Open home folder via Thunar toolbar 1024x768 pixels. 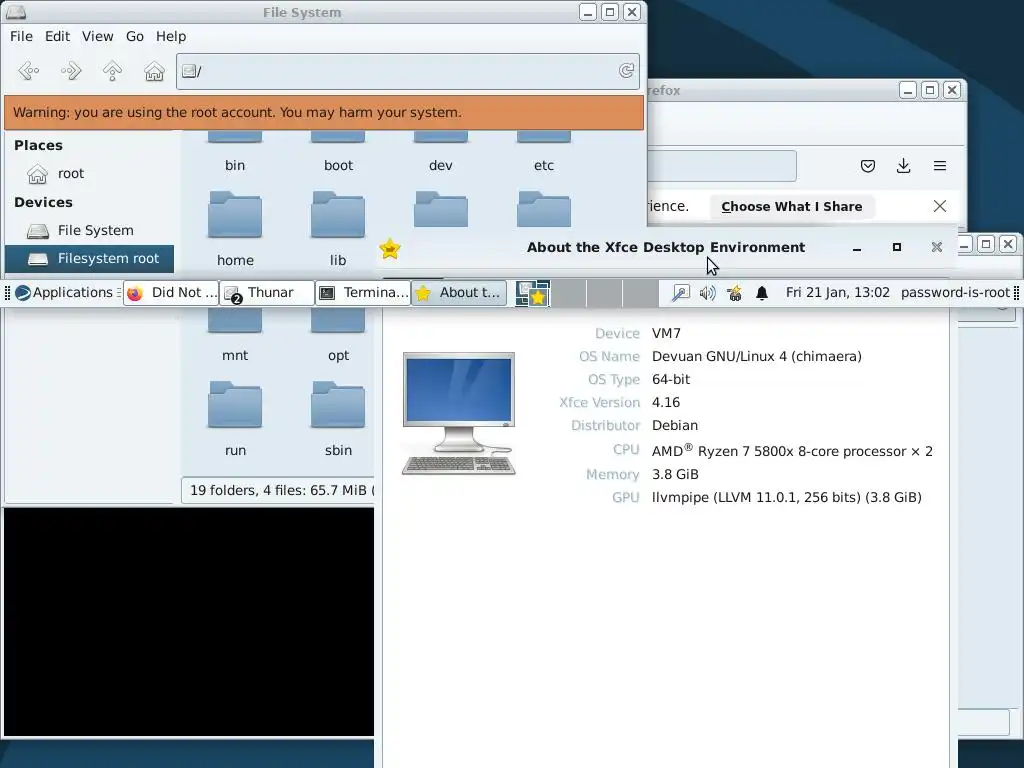coord(154,71)
